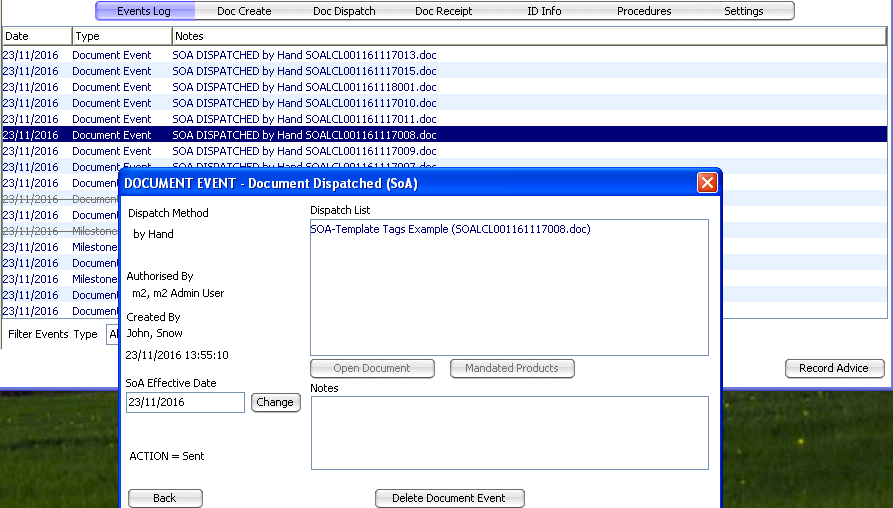The image size is (893, 508).
Task: Click the Open Document button
Action: tap(372, 368)
